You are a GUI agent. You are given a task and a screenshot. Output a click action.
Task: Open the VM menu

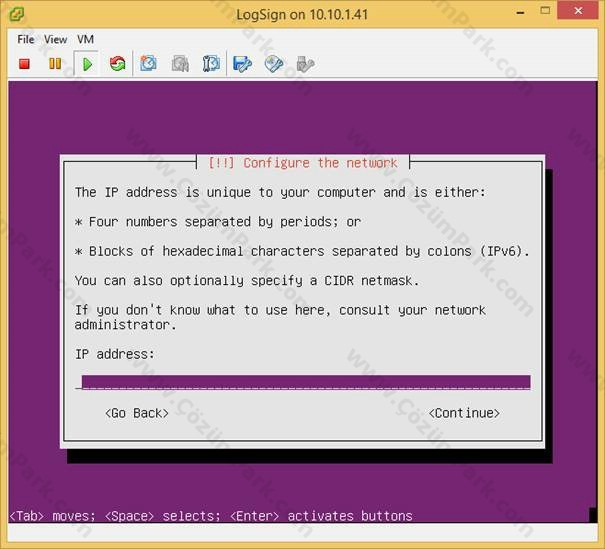coord(85,39)
